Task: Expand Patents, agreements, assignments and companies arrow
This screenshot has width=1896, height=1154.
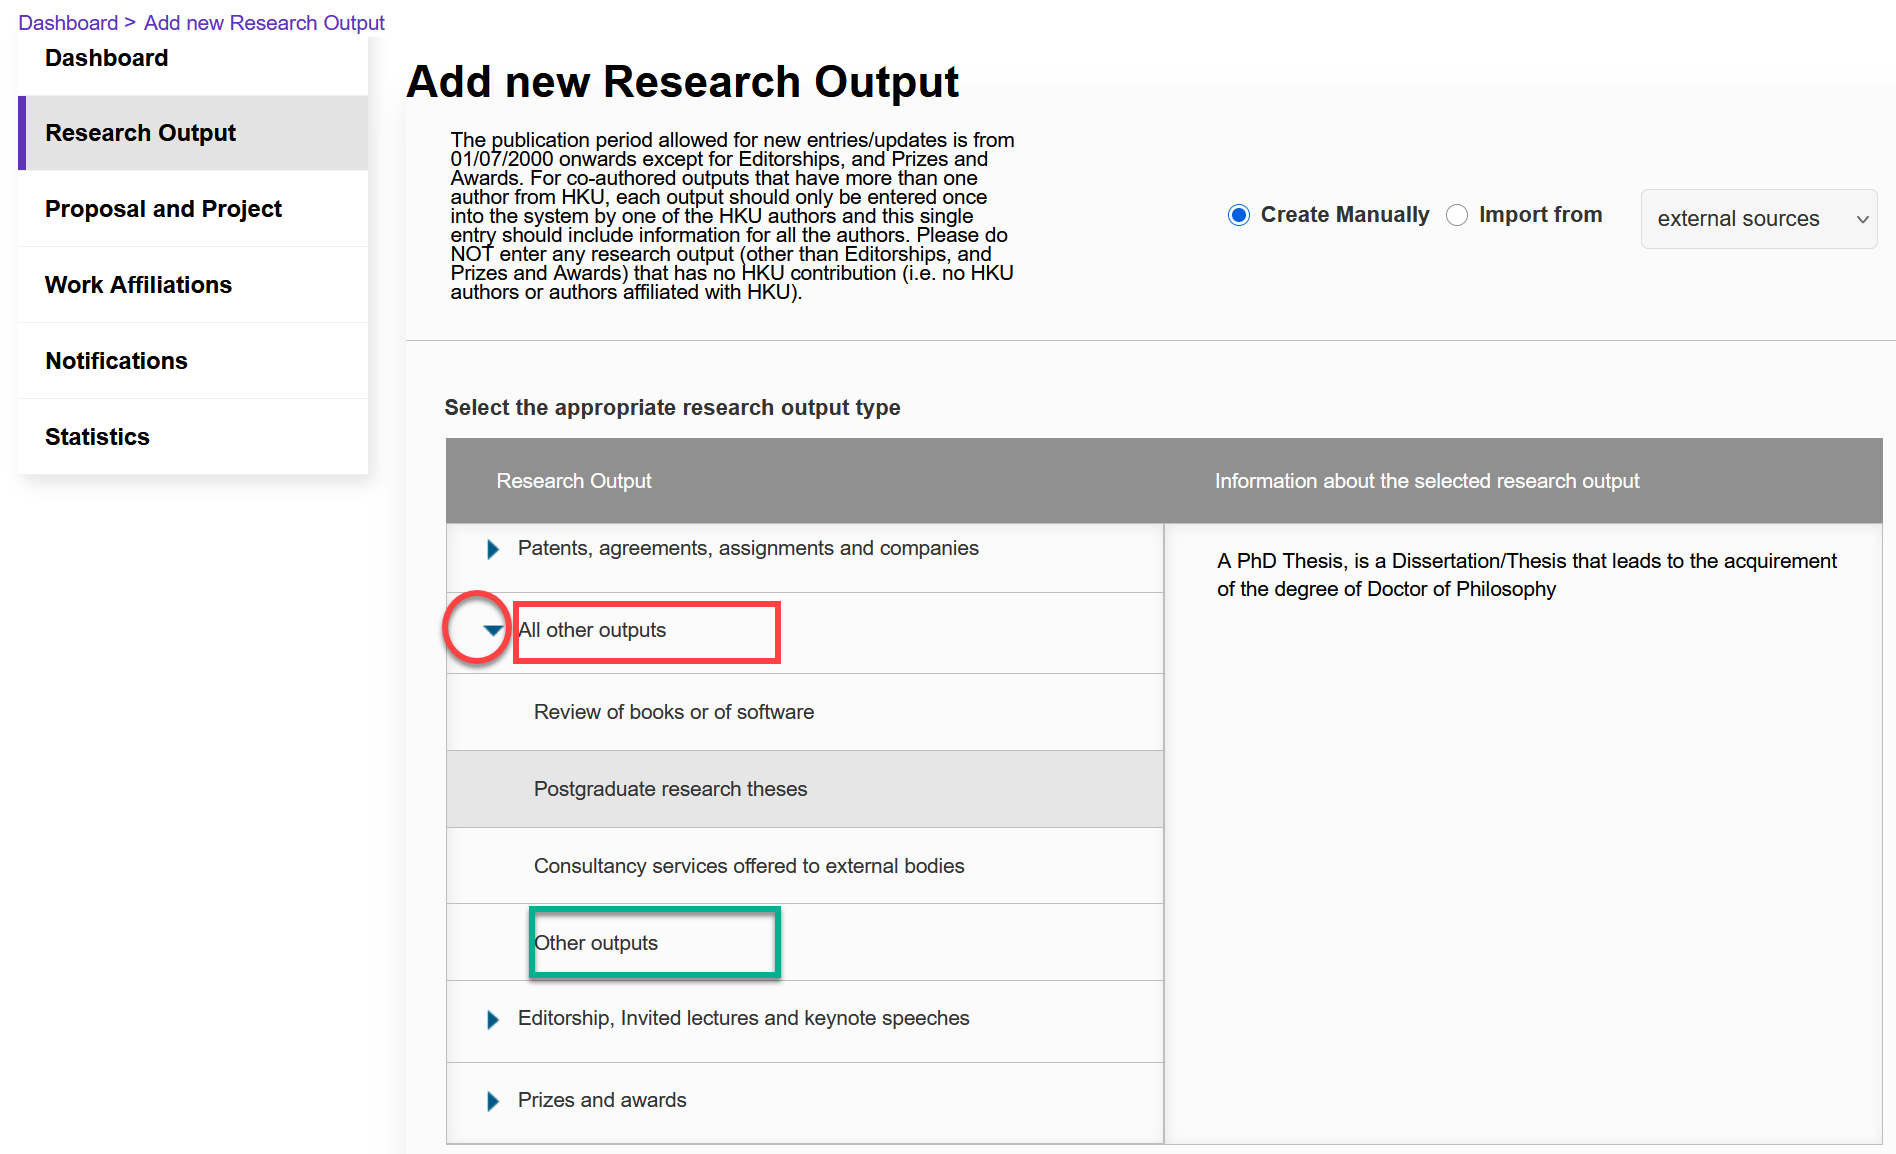Action: [492, 549]
